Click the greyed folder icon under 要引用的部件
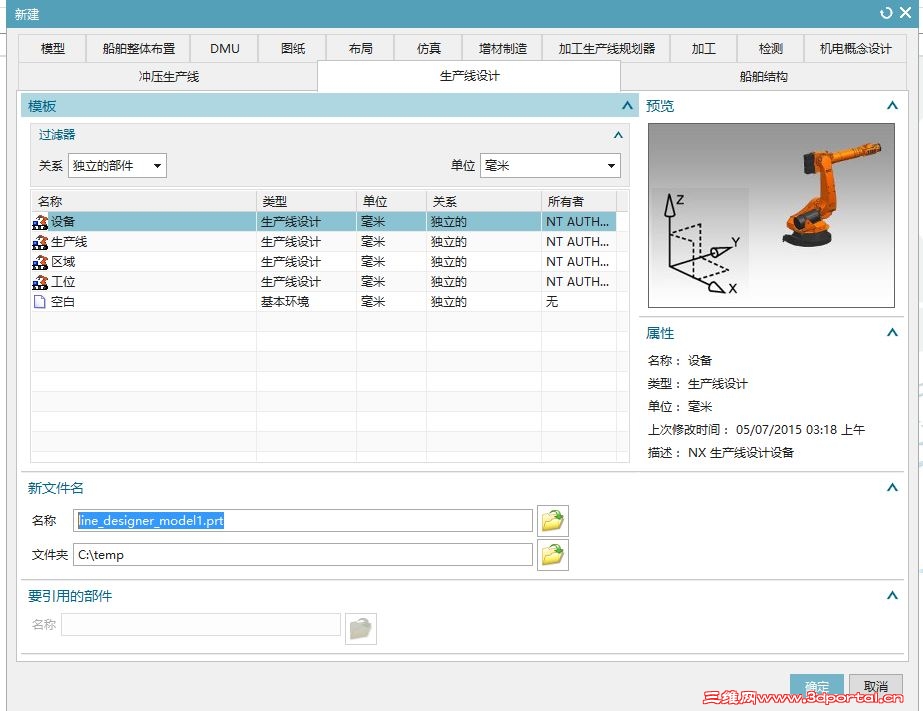 tap(361, 629)
